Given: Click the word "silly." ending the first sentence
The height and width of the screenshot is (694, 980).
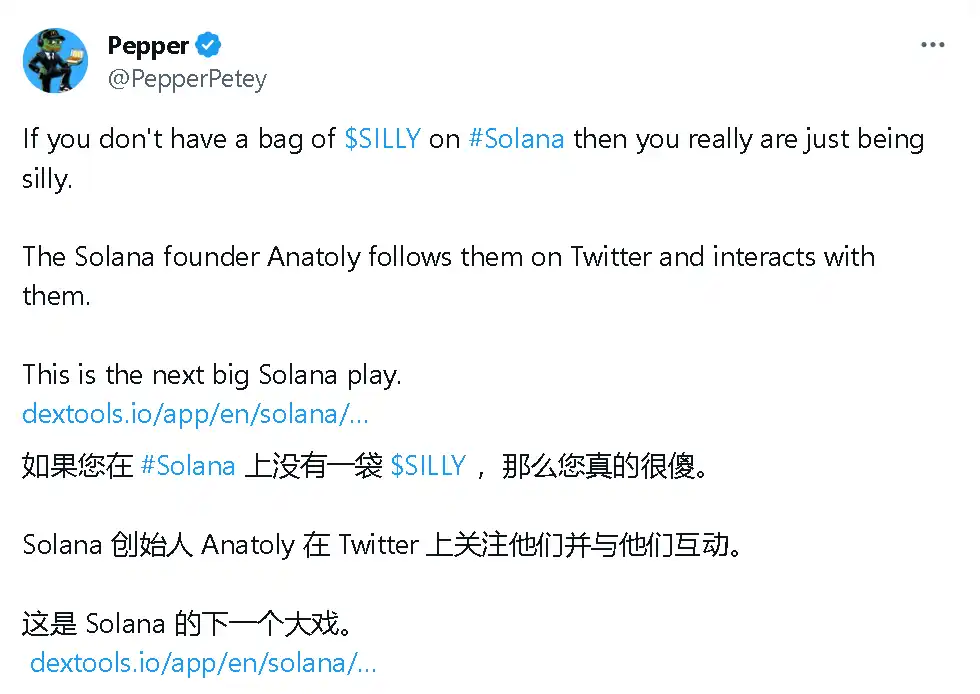Looking at the screenshot, I should tap(48, 181).
